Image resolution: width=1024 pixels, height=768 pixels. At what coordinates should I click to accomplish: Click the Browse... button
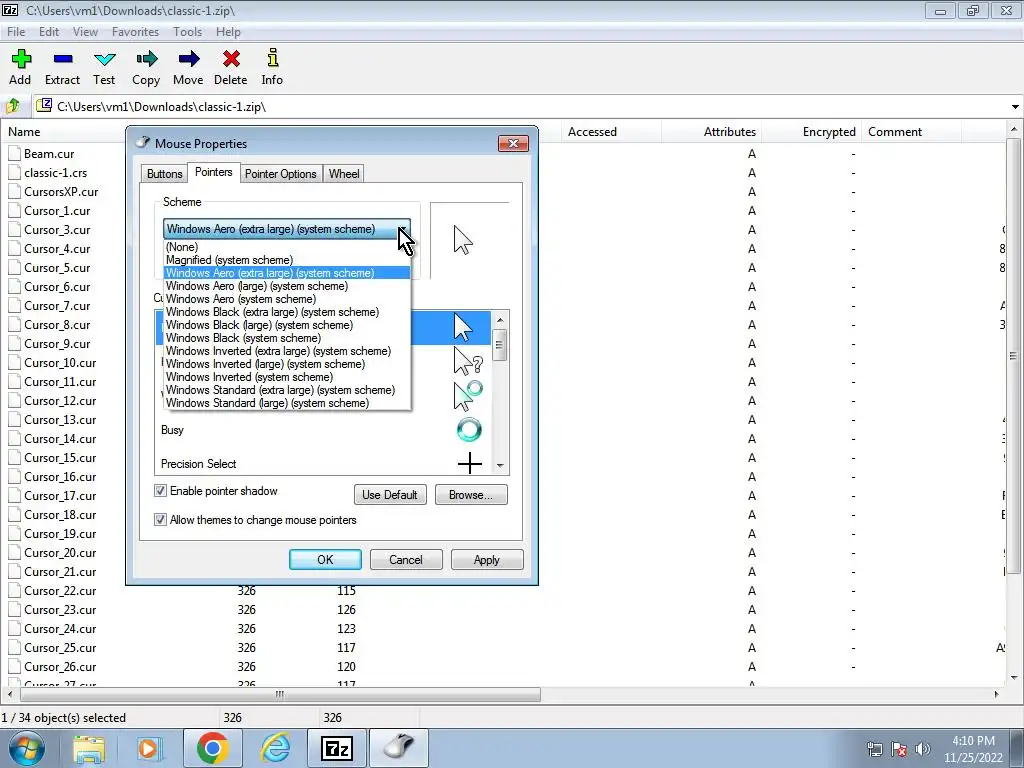tap(471, 494)
